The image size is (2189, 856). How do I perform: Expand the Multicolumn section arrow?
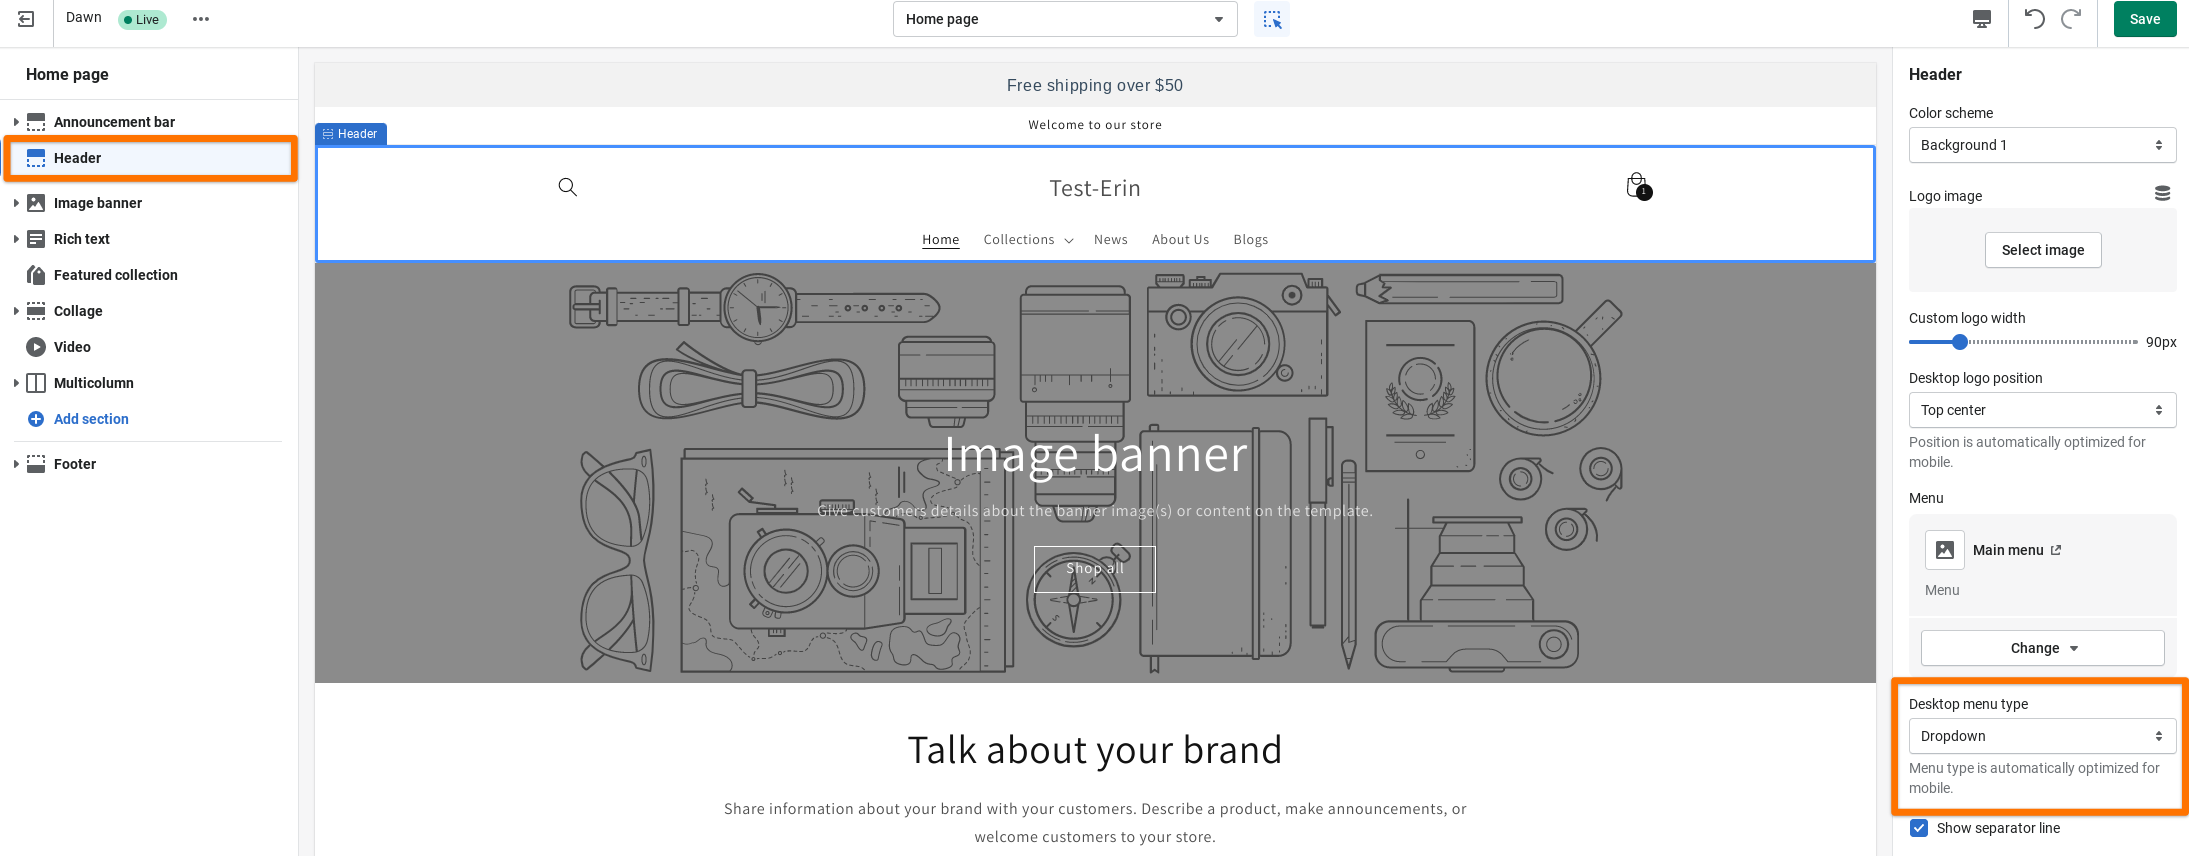click(x=16, y=383)
